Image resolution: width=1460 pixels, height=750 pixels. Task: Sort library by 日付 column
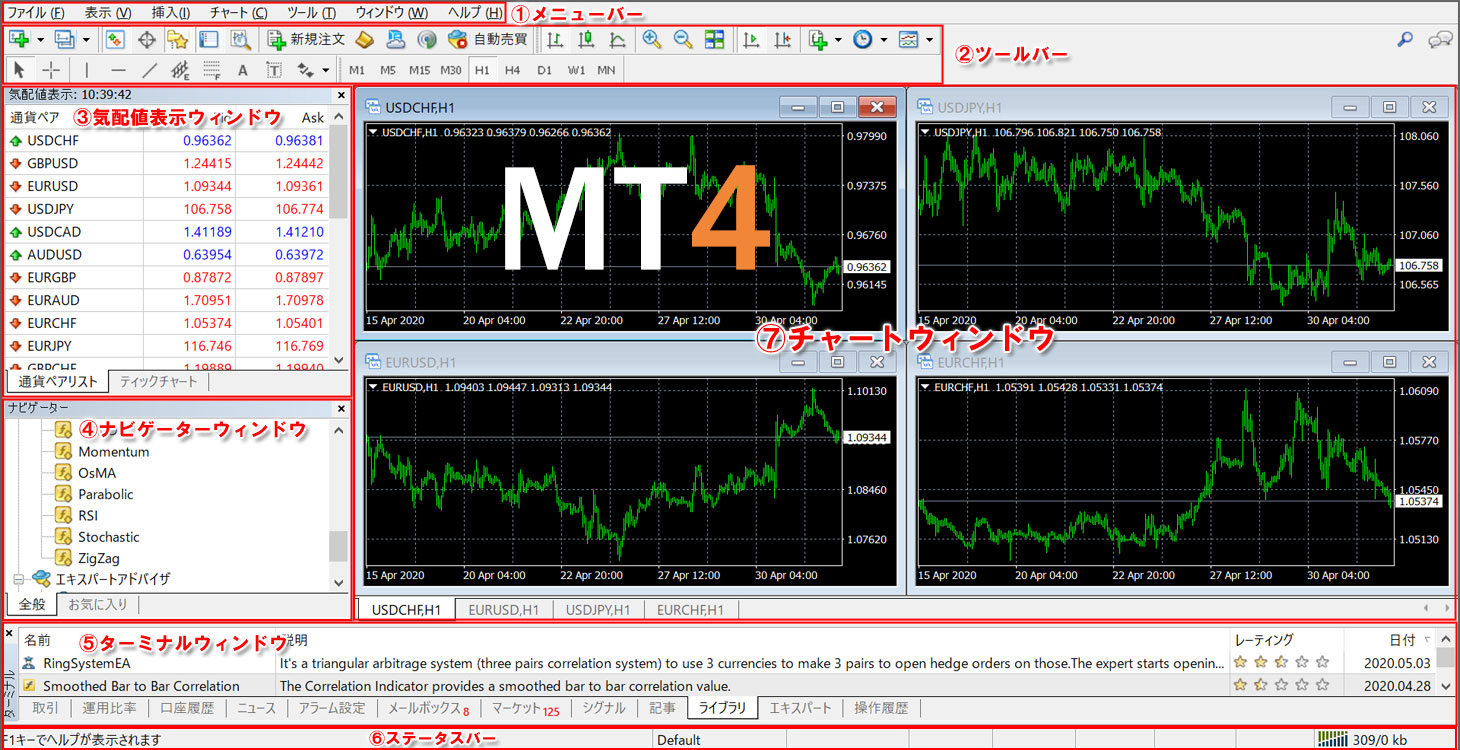(x=1402, y=640)
